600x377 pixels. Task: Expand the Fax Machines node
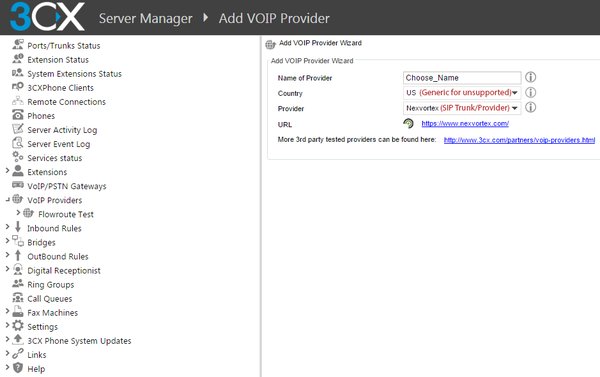coord(7,311)
